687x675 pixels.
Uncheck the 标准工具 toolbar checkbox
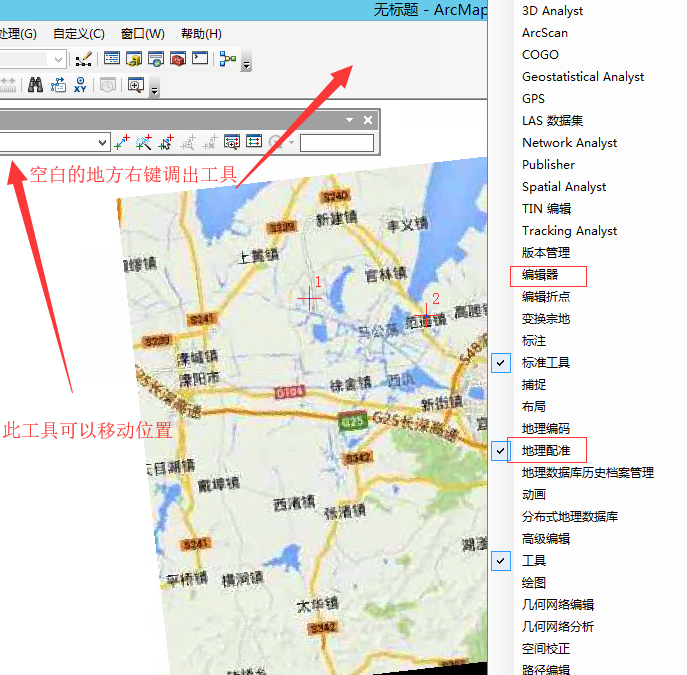tap(501, 363)
